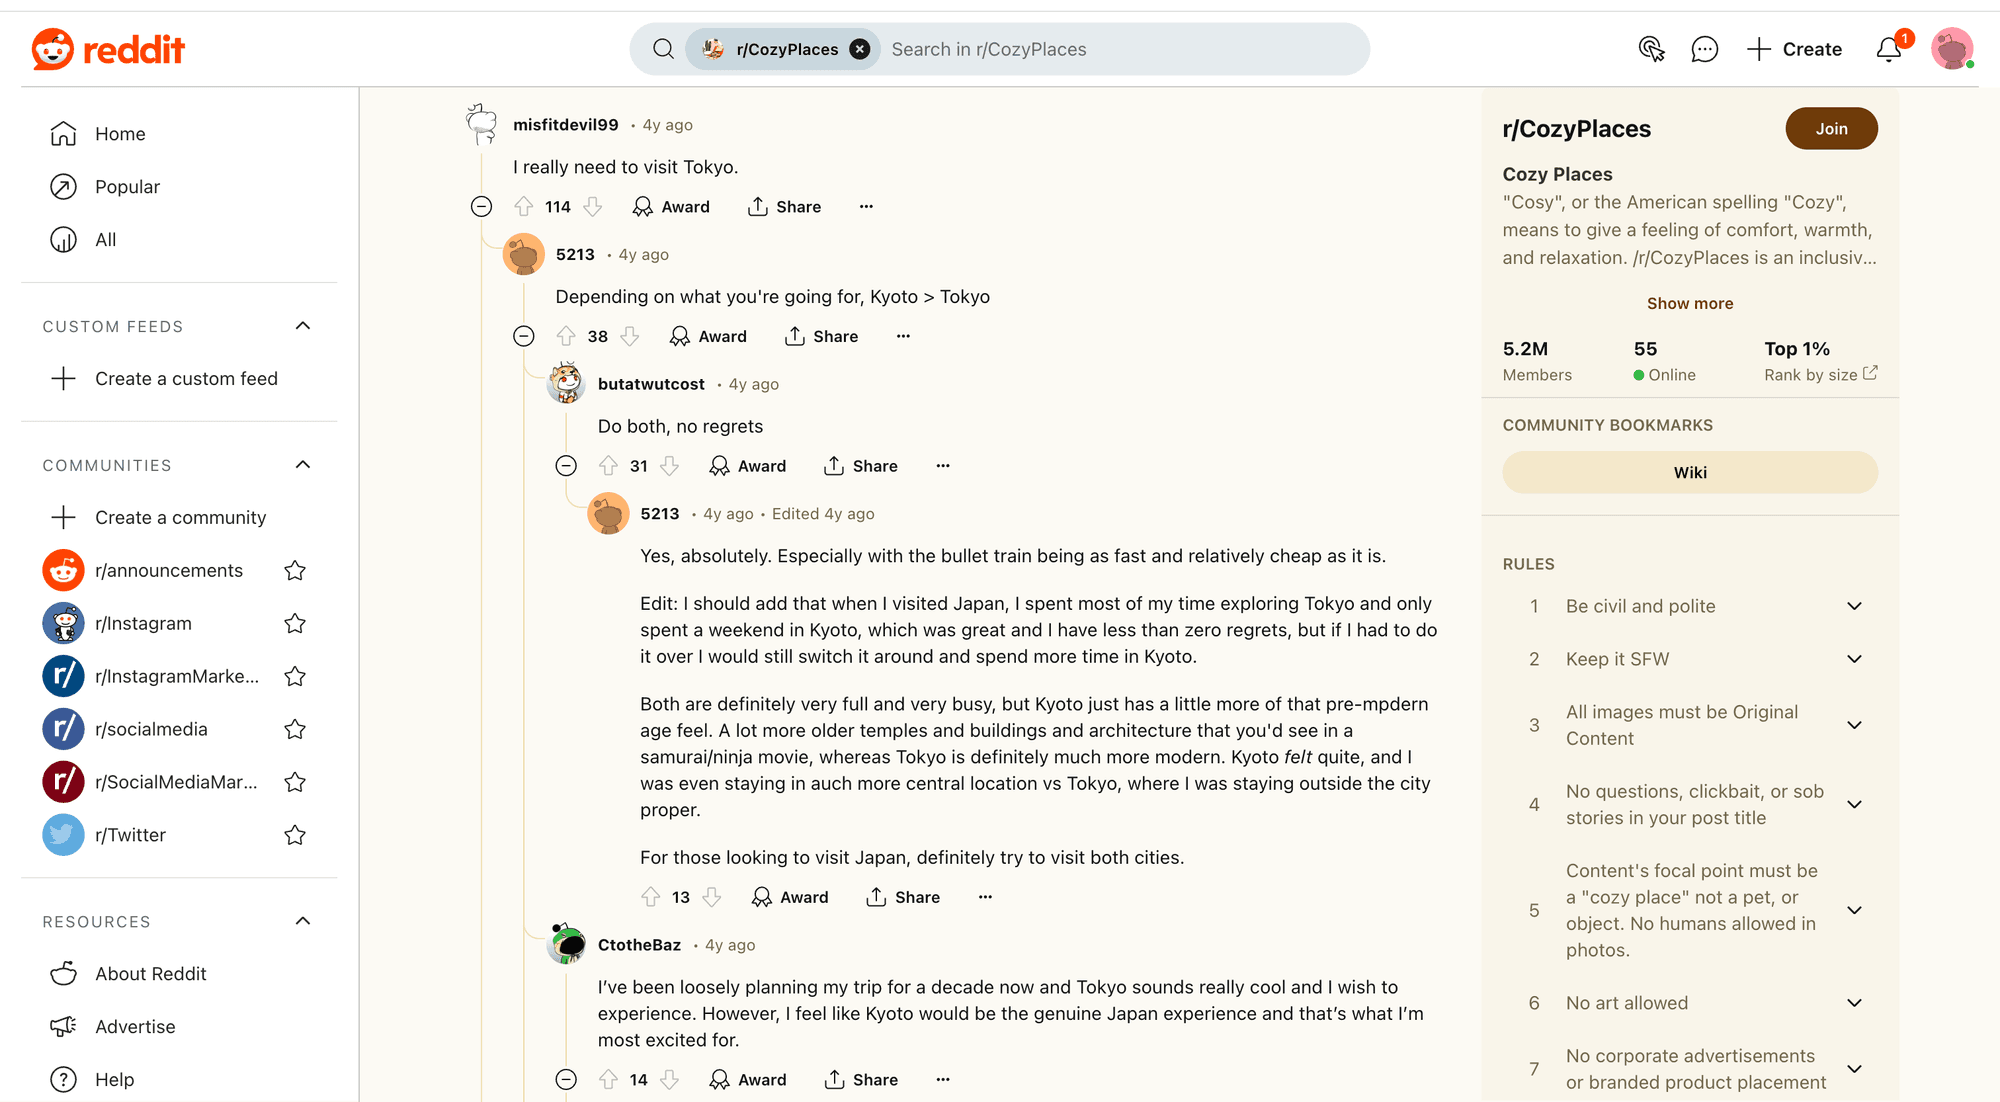Screen dimensions: 2000x1102
Task: Star the r/Twitter community
Action: pos(295,835)
